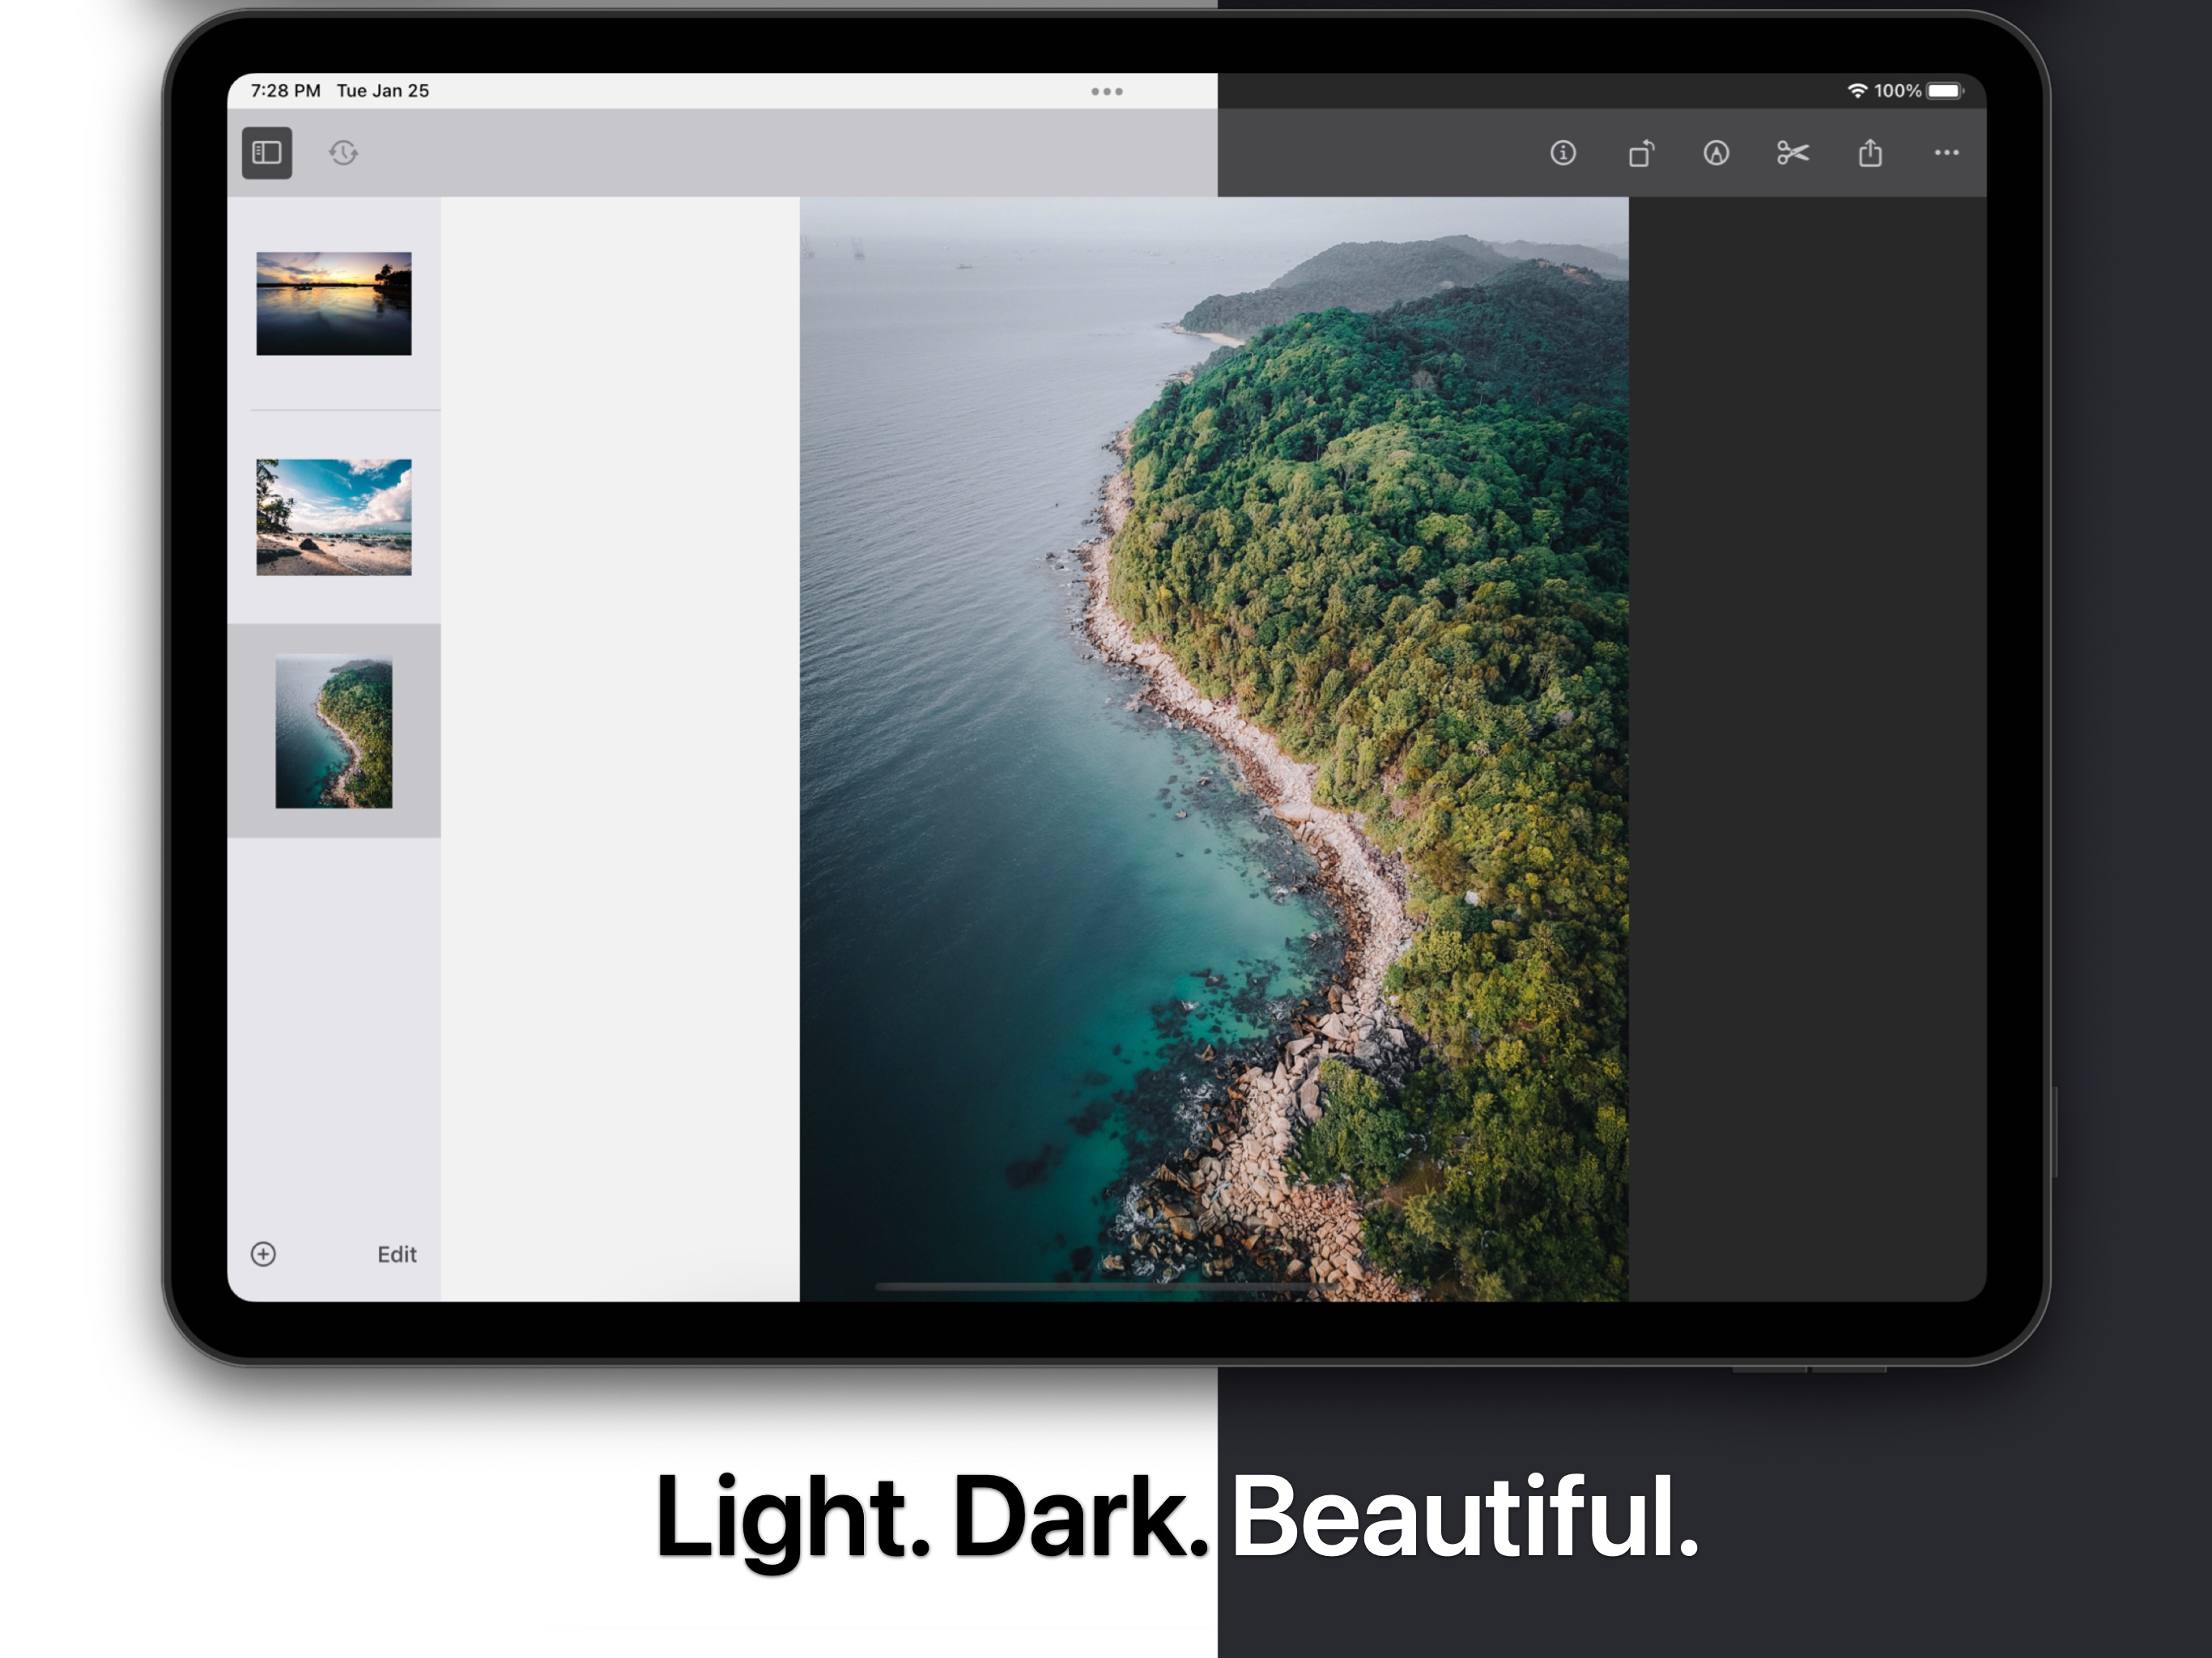Tap Edit at the bottom of the sidebar

pyautogui.click(x=397, y=1254)
